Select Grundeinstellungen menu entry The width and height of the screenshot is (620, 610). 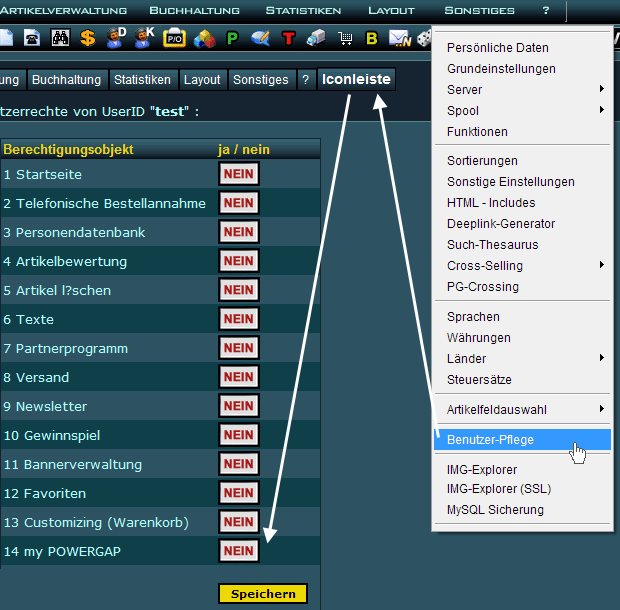[x=501, y=69]
